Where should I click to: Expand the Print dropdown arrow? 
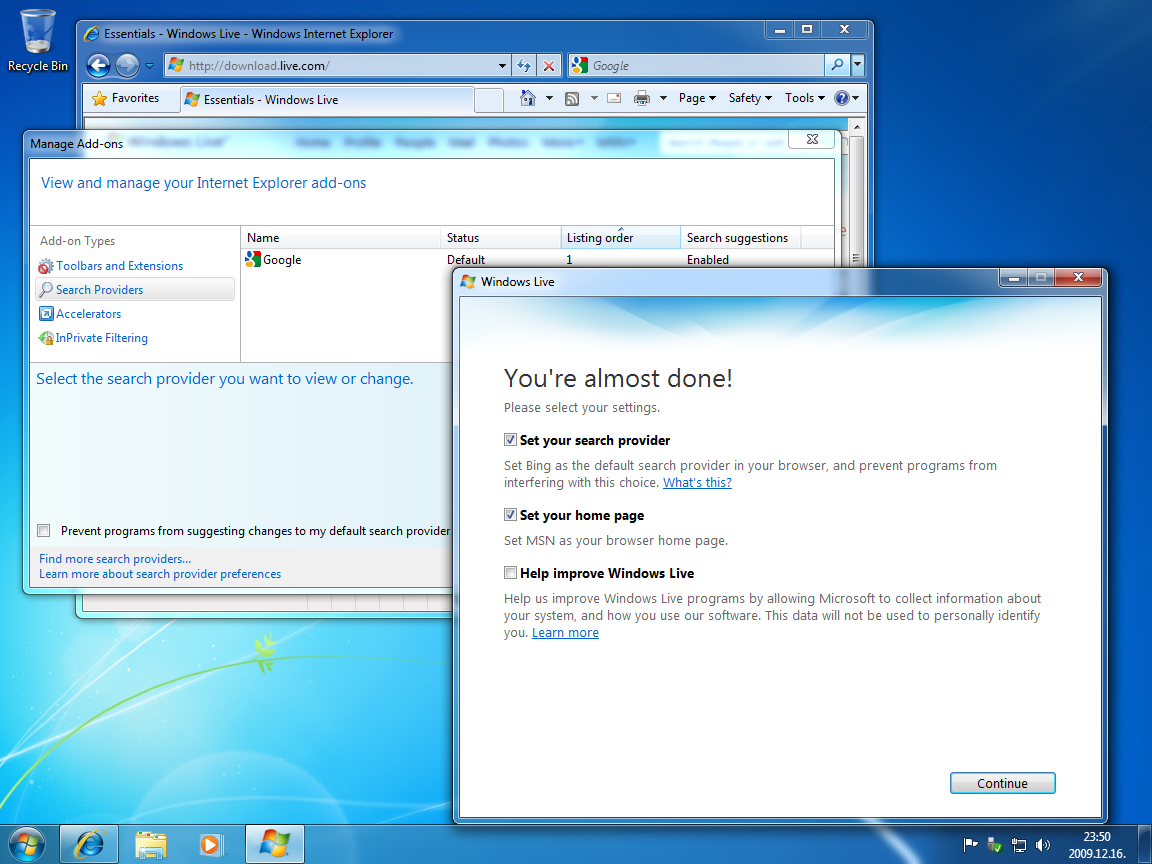663,98
